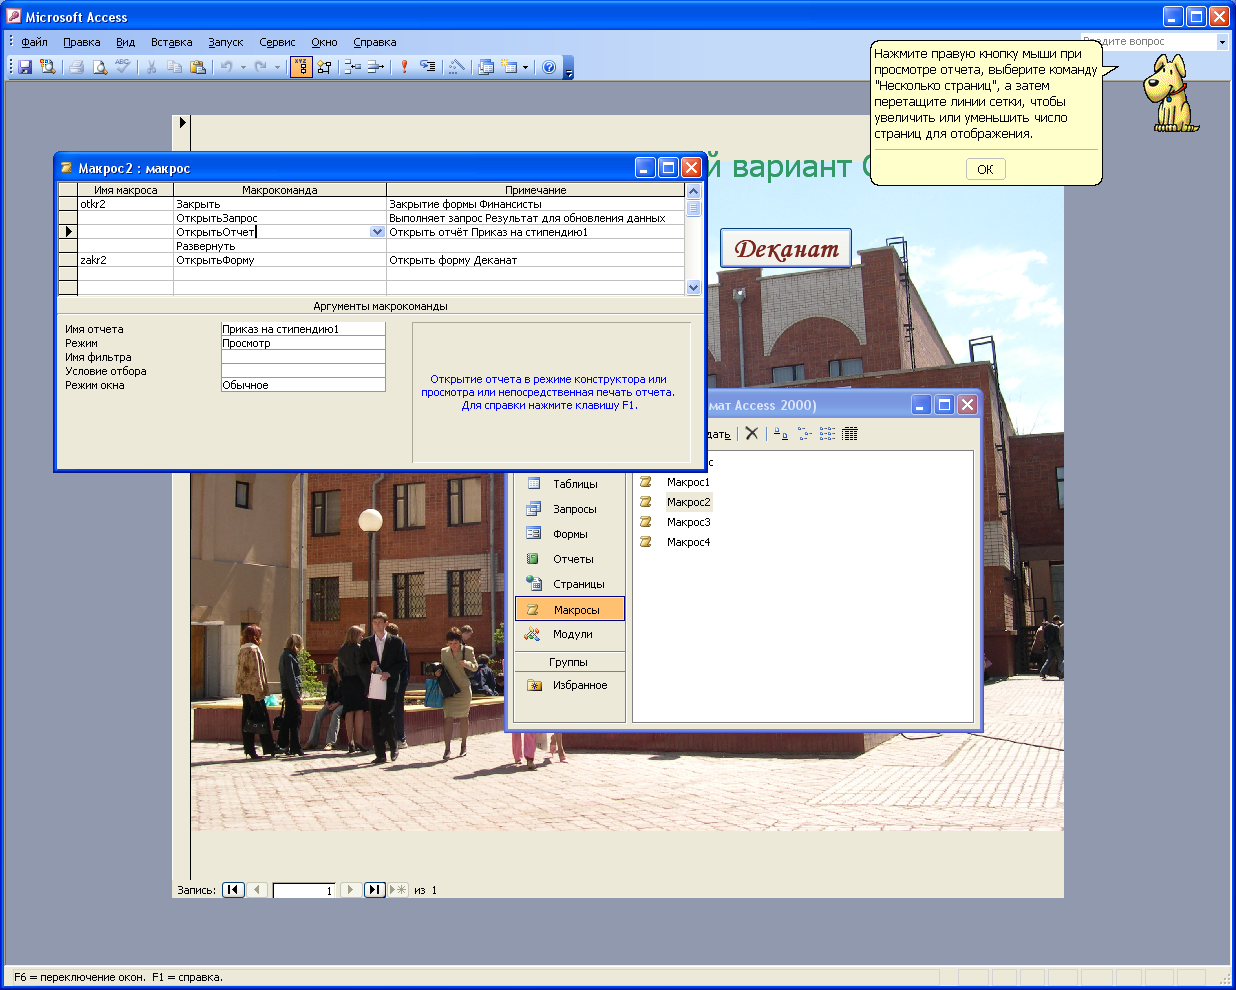Select Макрос3 in the macro list
The height and width of the screenshot is (990, 1236).
coord(688,522)
